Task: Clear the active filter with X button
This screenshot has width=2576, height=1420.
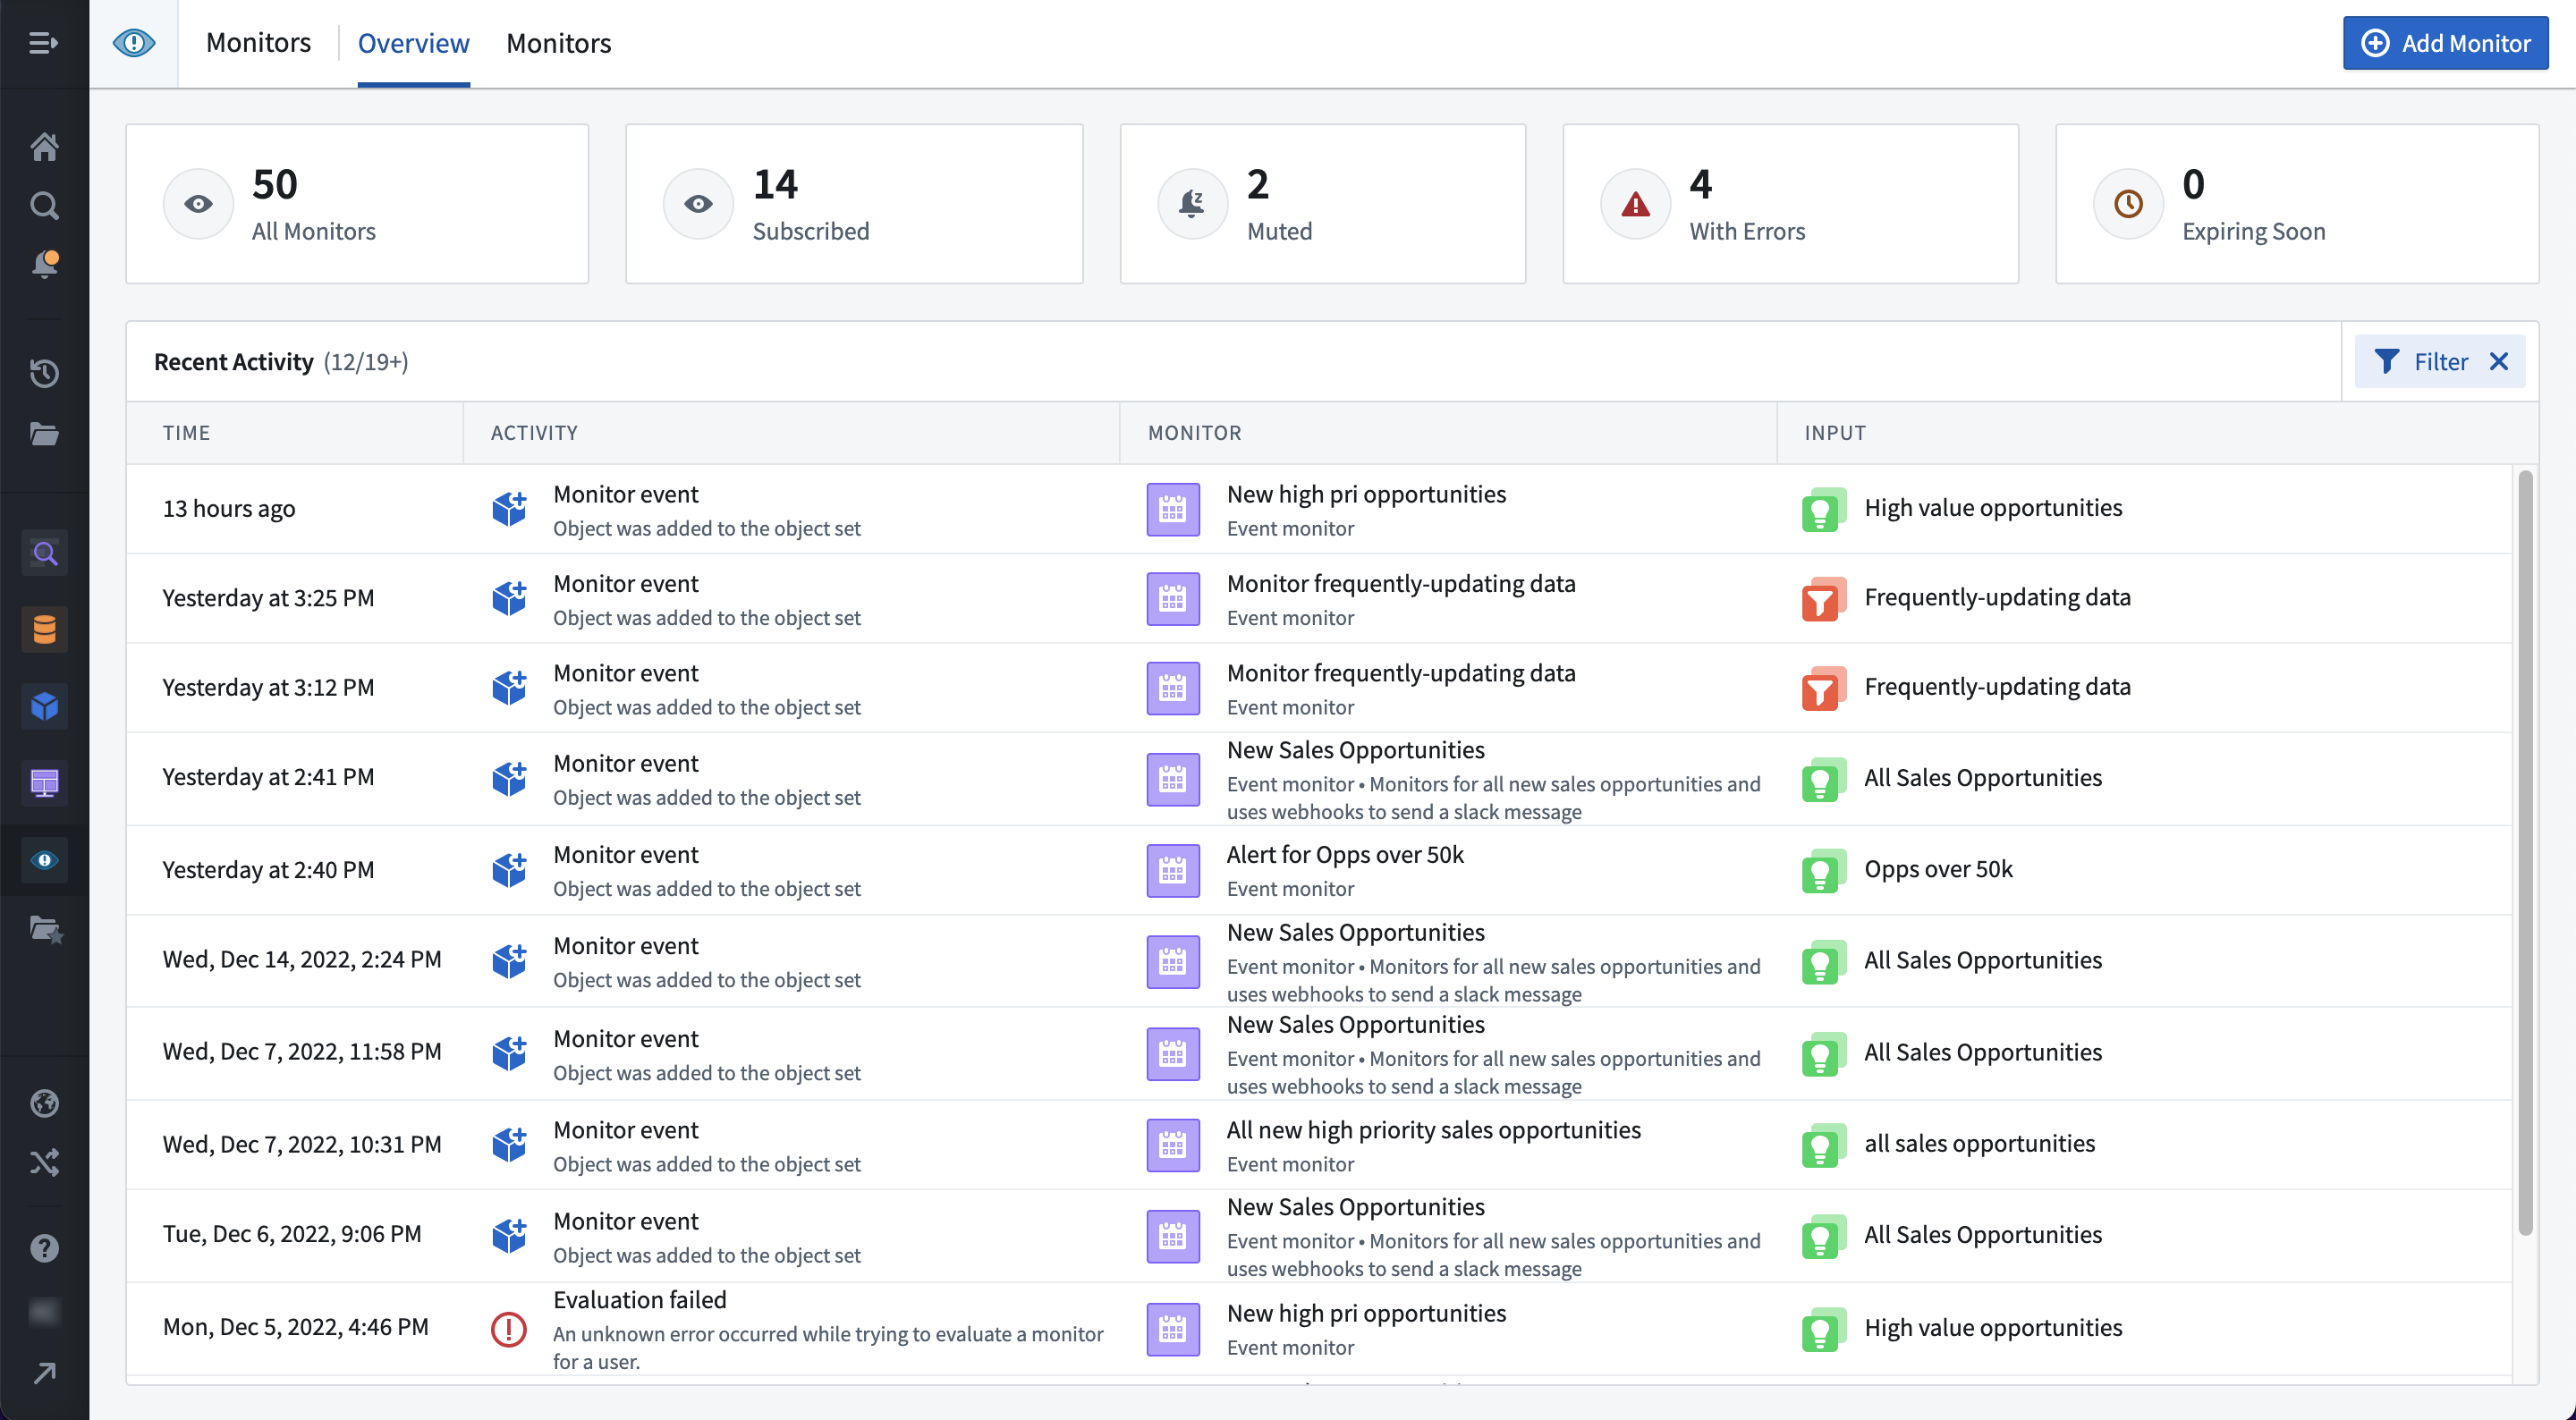Action: pyautogui.click(x=2501, y=360)
